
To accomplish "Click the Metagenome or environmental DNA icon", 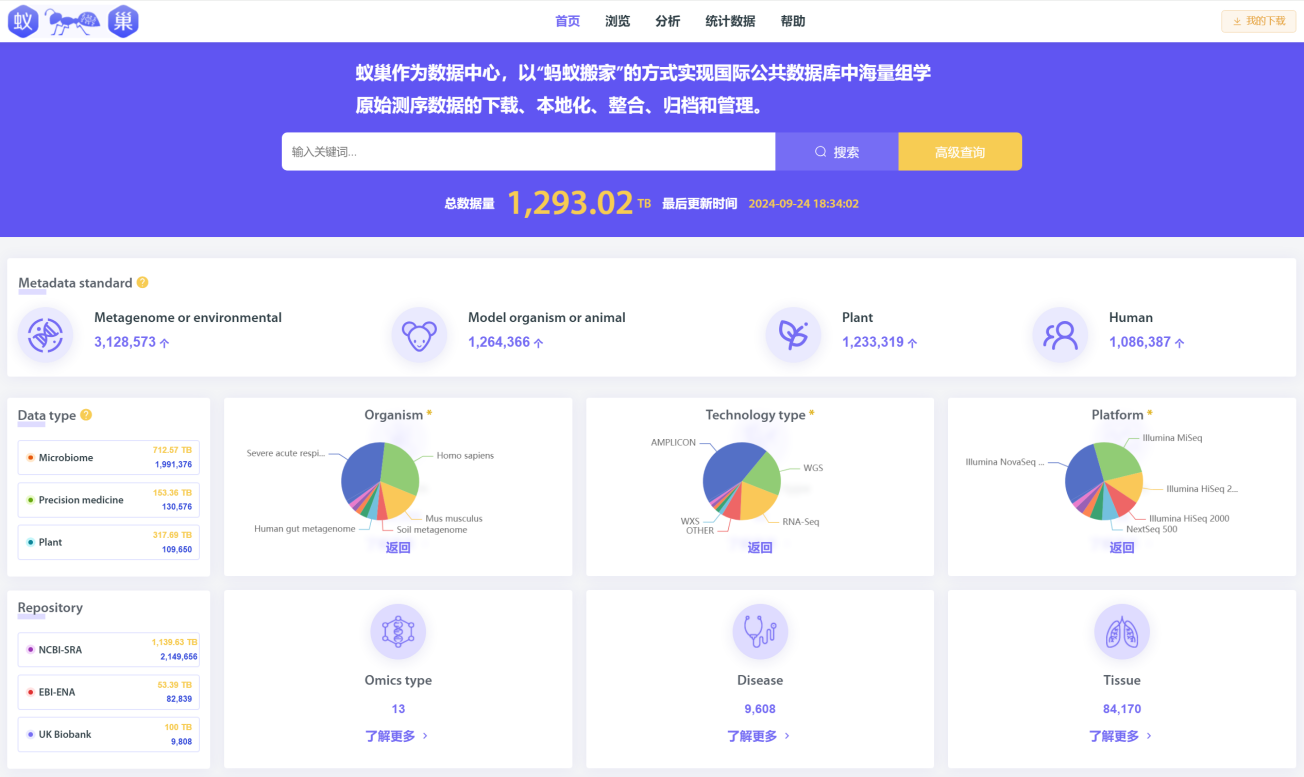I will (x=45, y=335).
